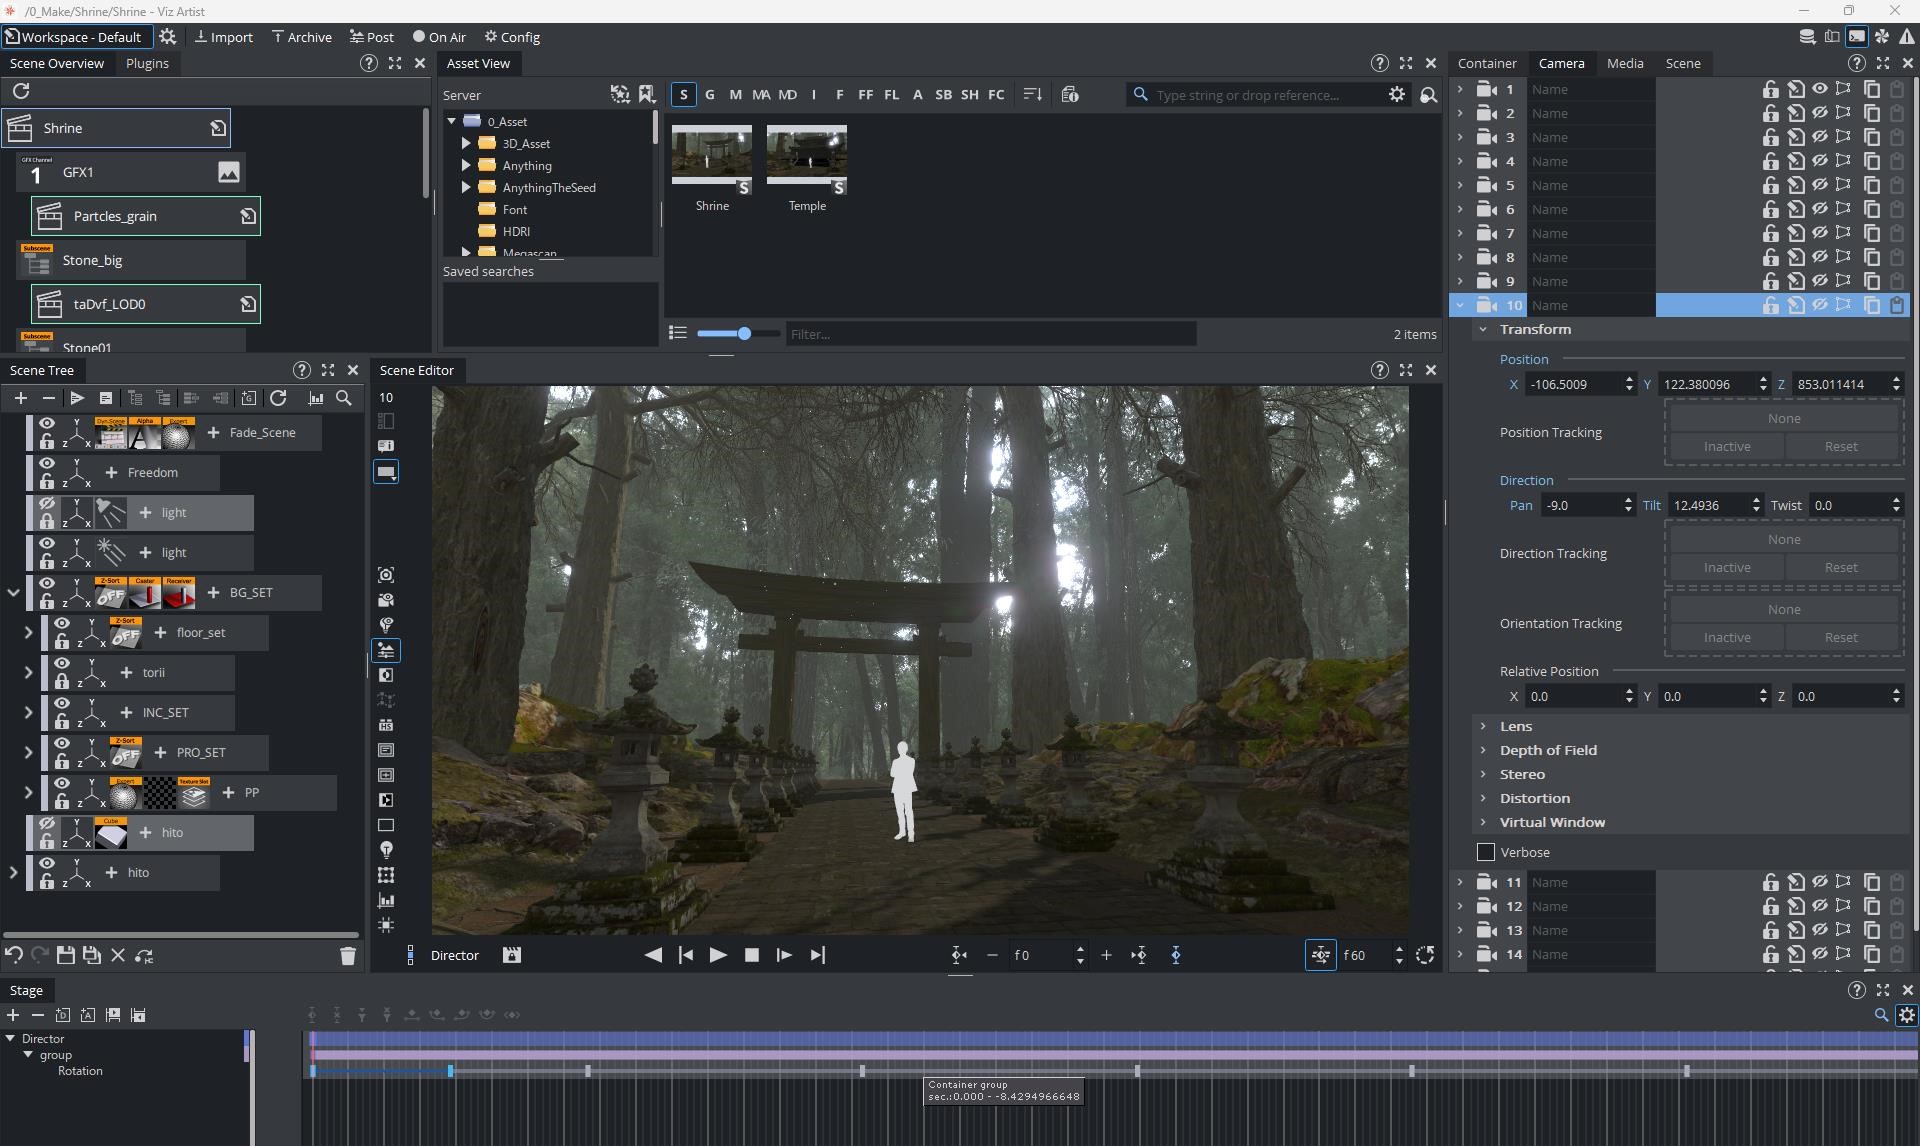Screen dimensions: 1920x1146
Task: Click the Scene Tree add container plus icon
Action: [x=20, y=398]
